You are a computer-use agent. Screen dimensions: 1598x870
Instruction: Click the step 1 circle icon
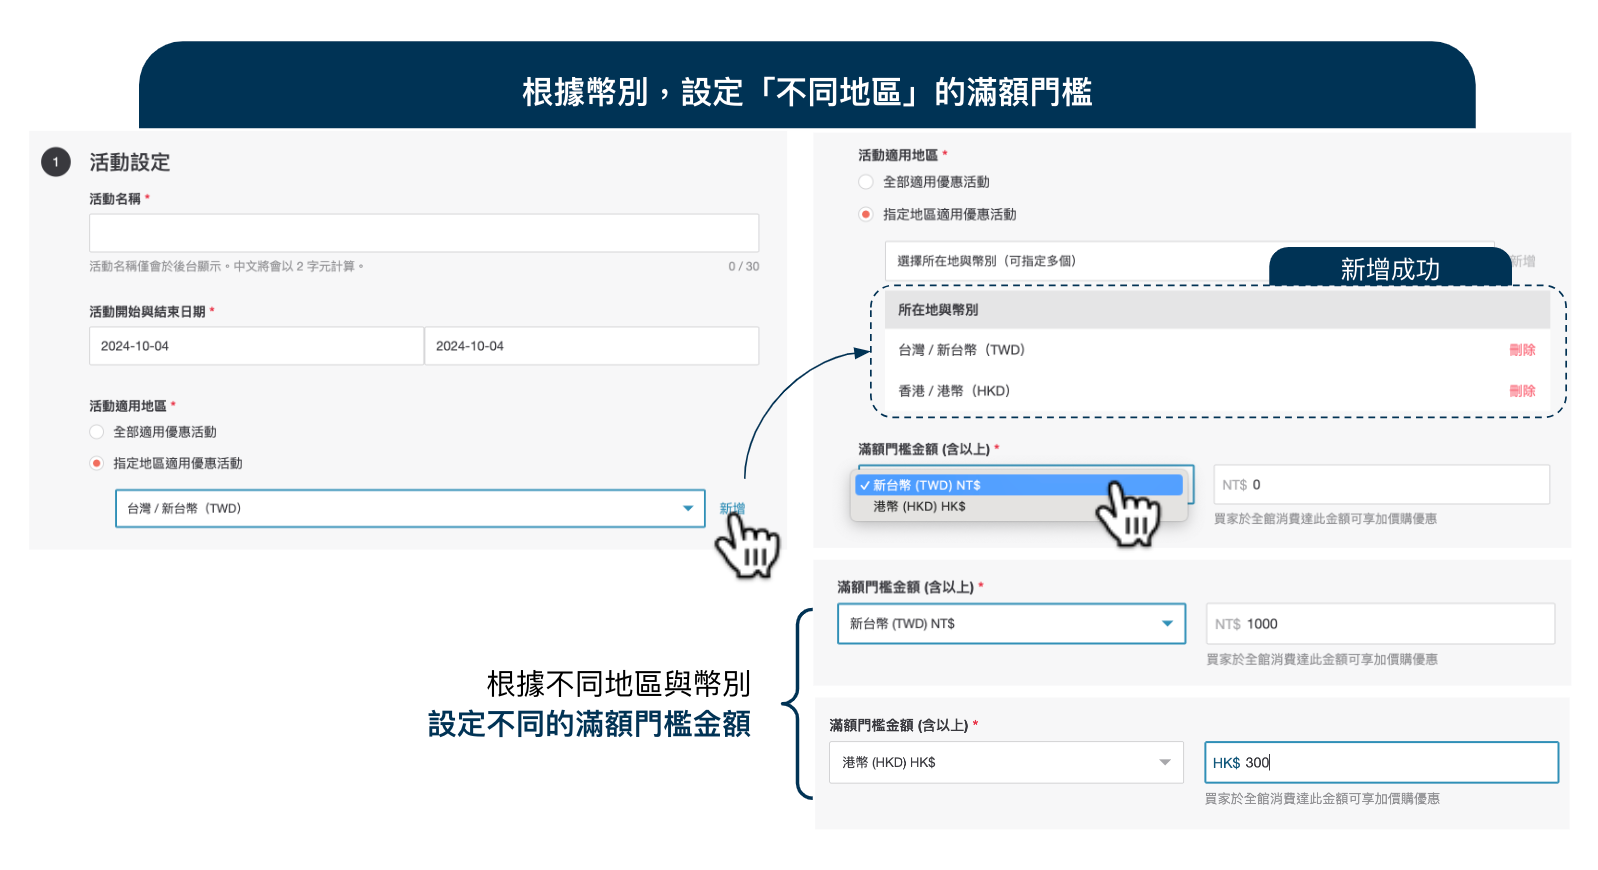(x=56, y=162)
